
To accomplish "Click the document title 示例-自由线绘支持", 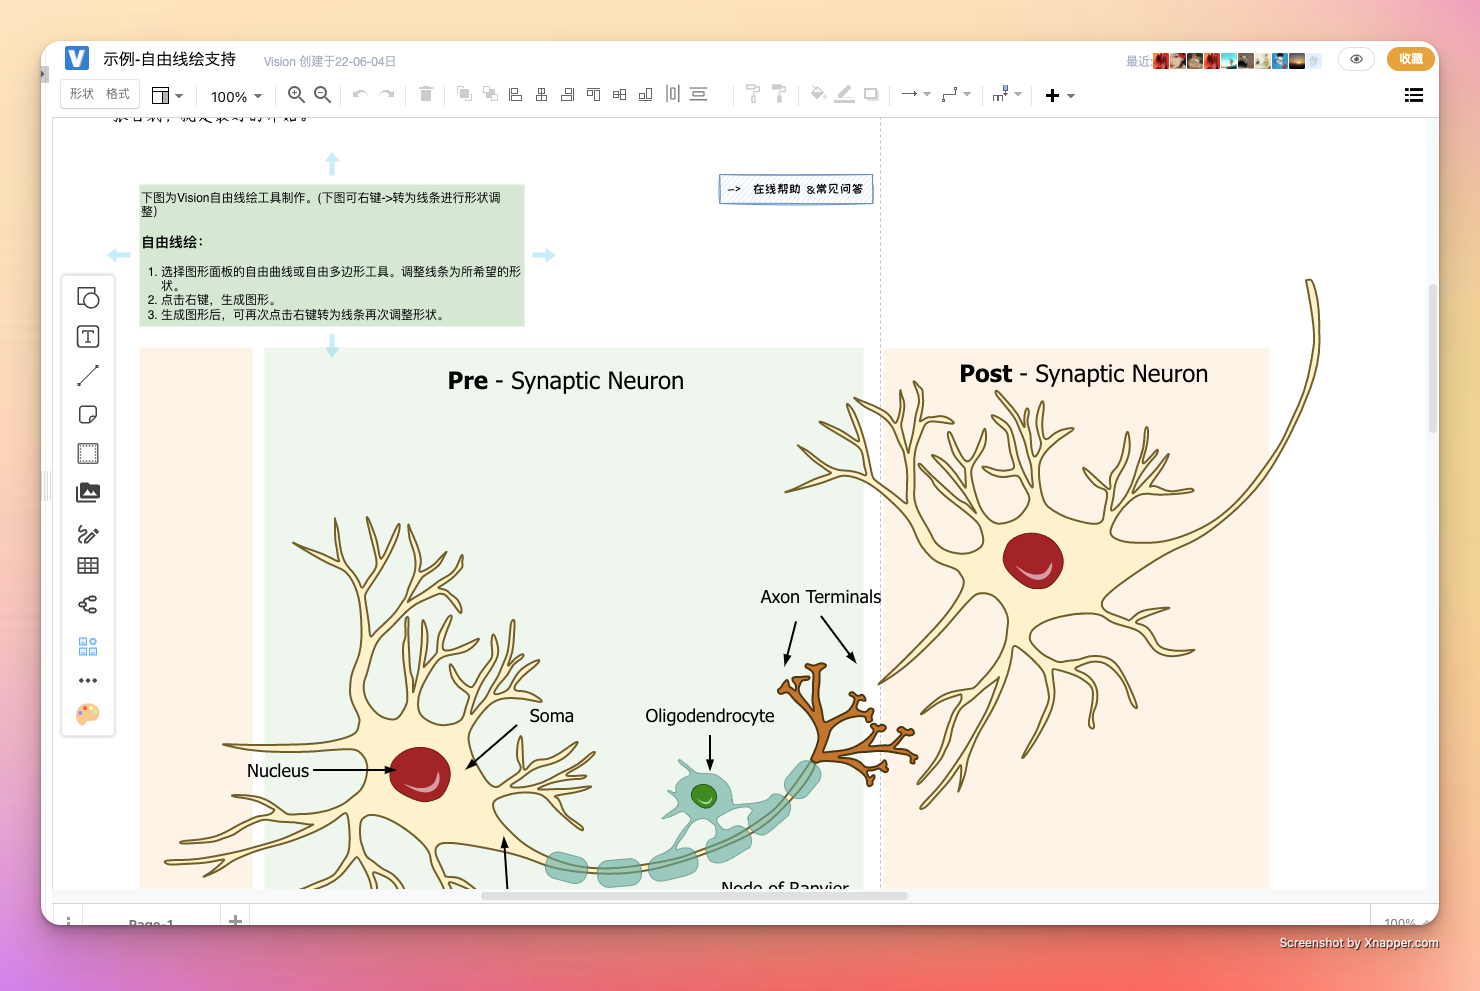I will pos(169,59).
